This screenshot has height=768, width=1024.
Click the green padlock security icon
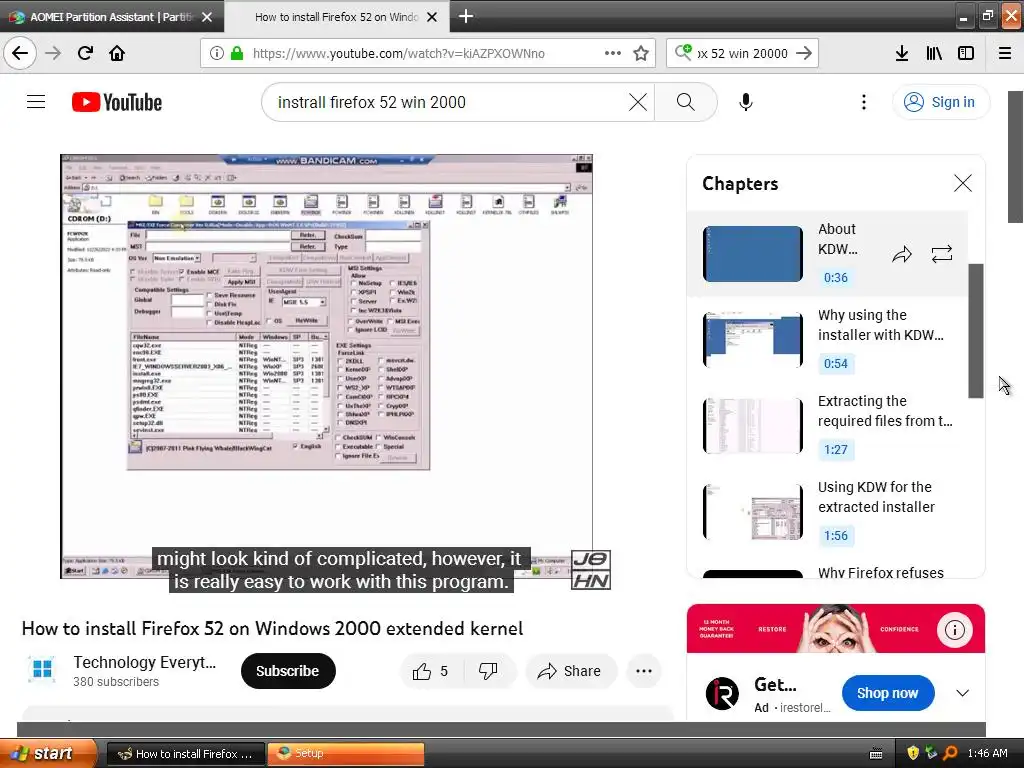[x=237, y=53]
